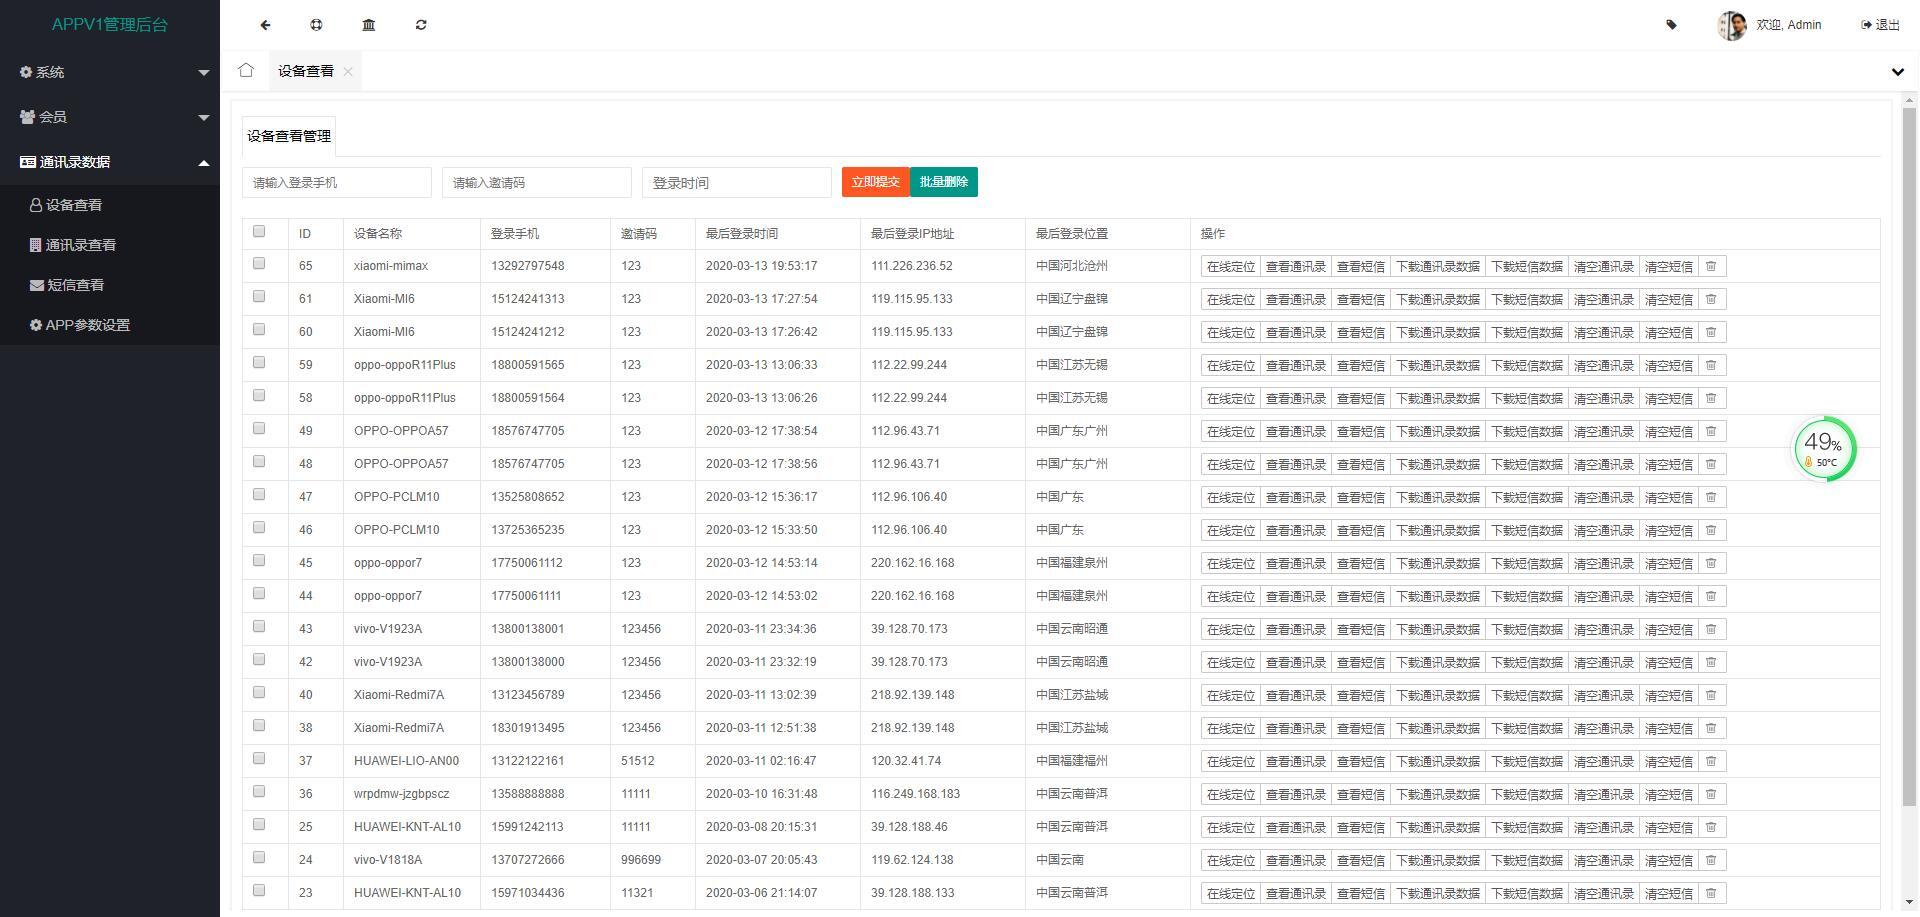Check the select-all checkbox in the table header
This screenshot has width=1920, height=917.
coord(260,231)
